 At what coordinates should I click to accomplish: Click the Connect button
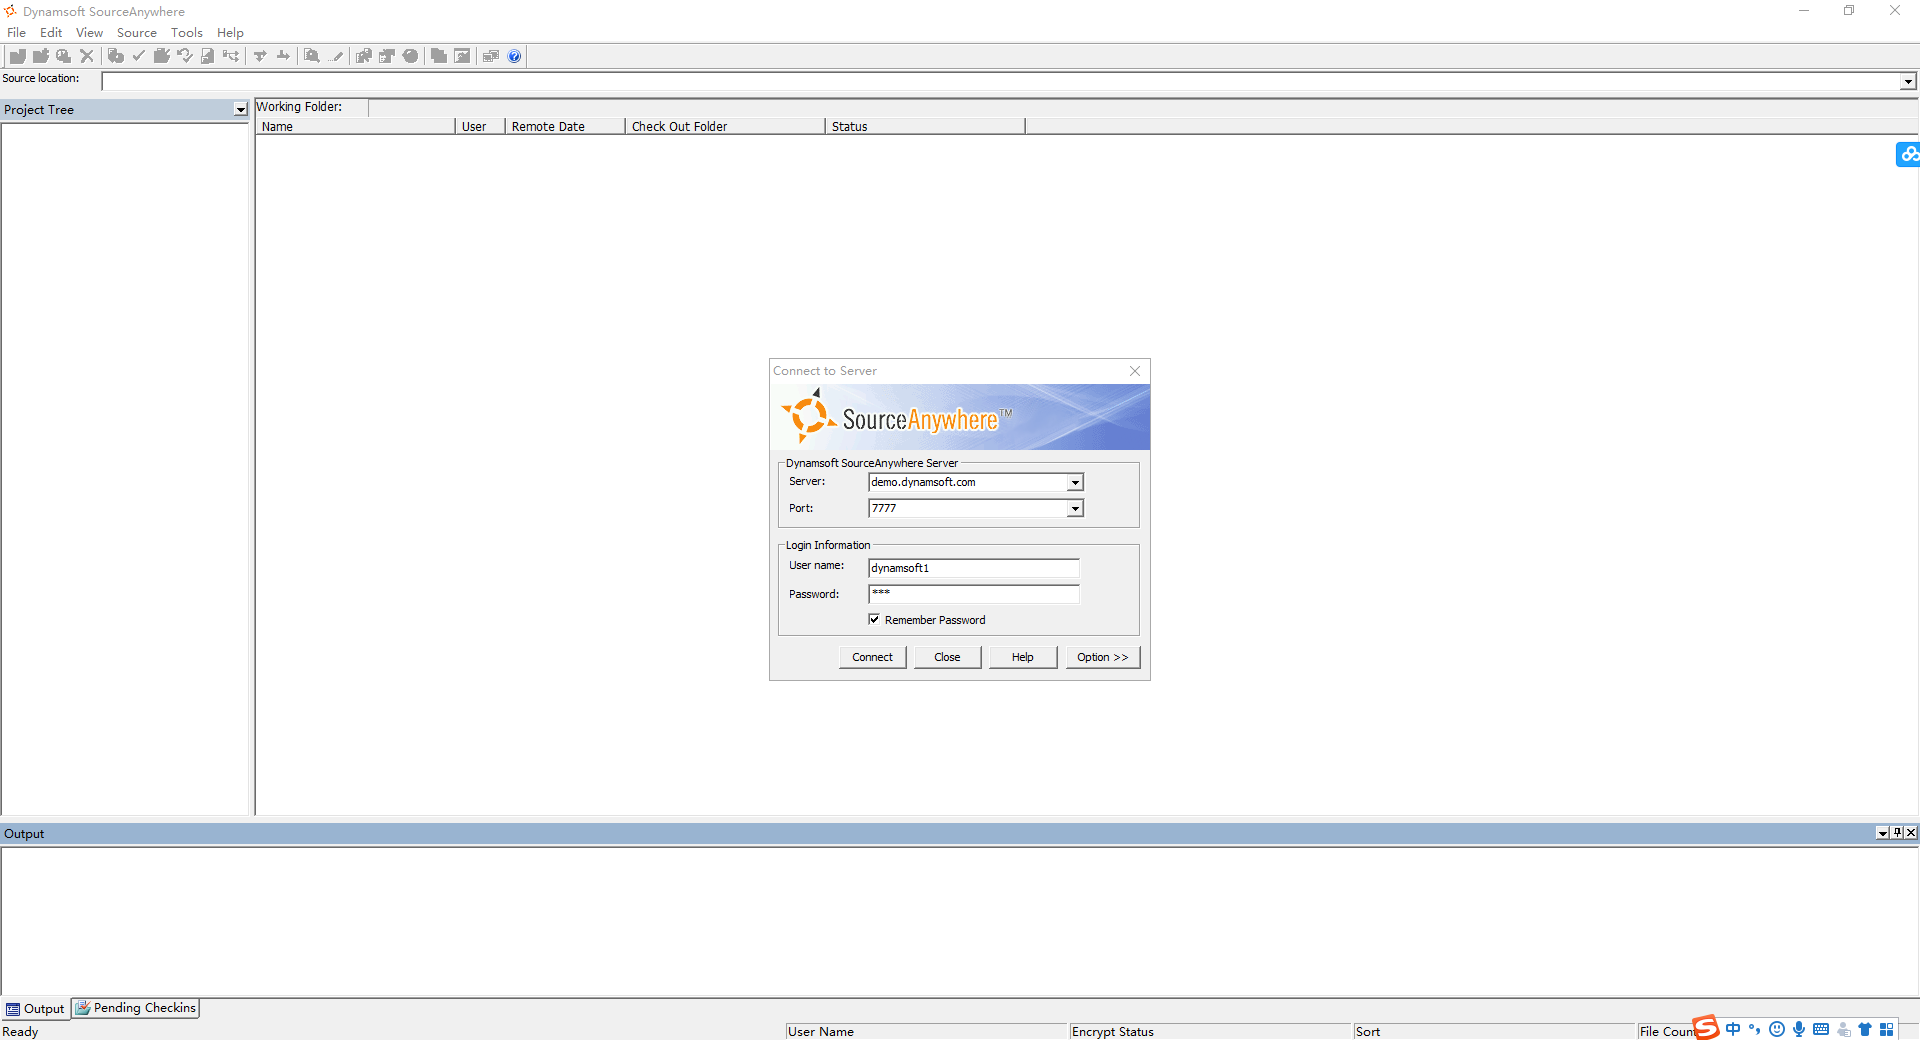click(872, 657)
